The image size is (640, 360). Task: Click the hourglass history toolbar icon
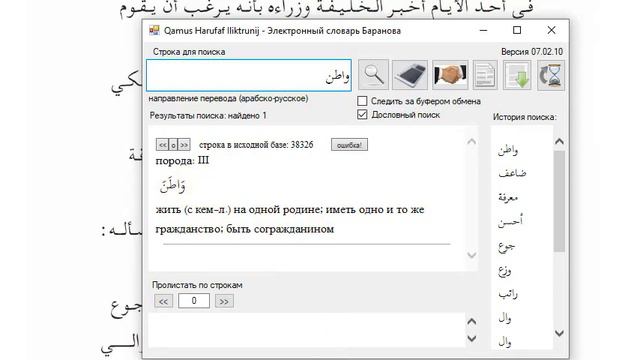(551, 75)
